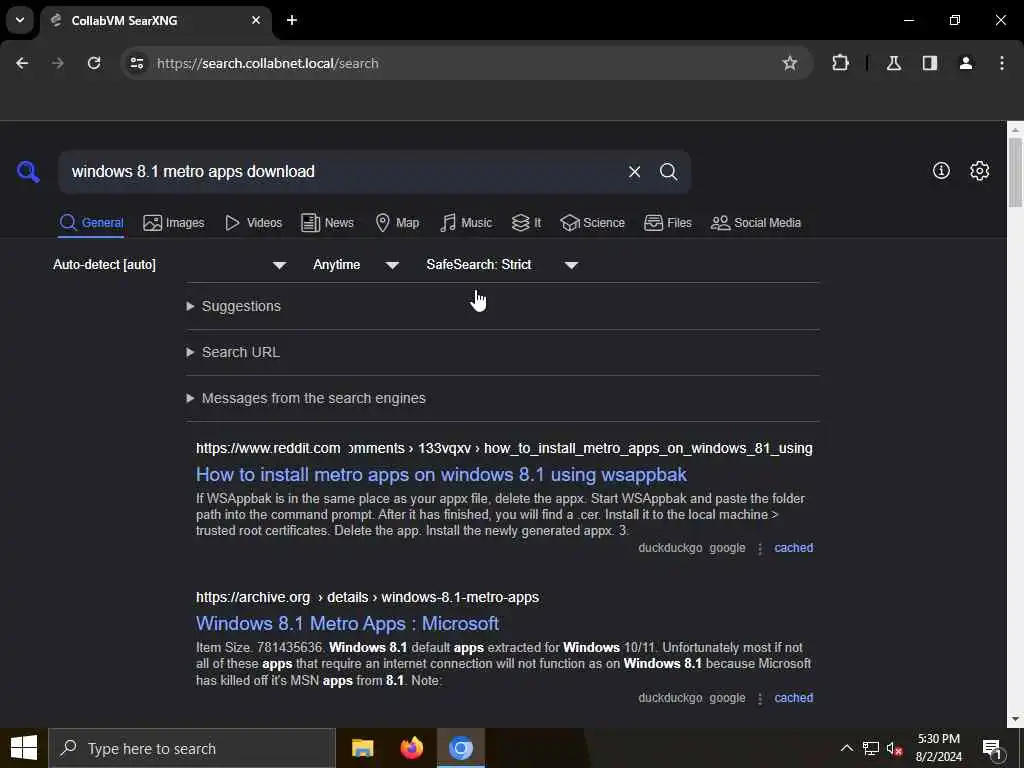This screenshot has height=768, width=1024.
Task: Switch to the Files tab
Action: 667,223
